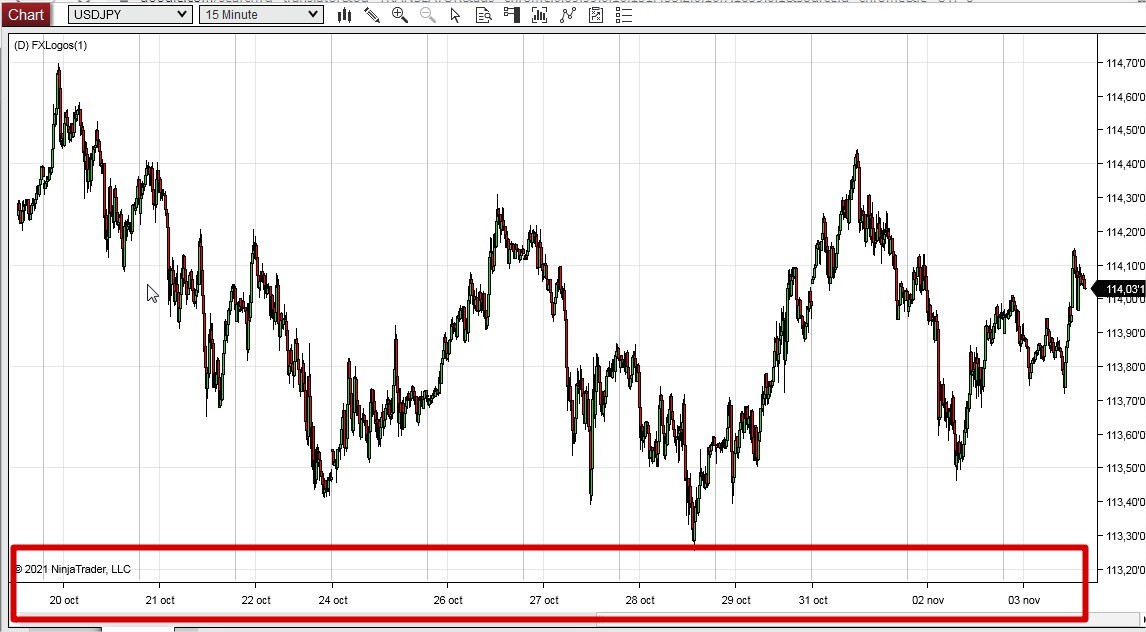Open the properties list icon

pyautogui.click(x=623, y=15)
